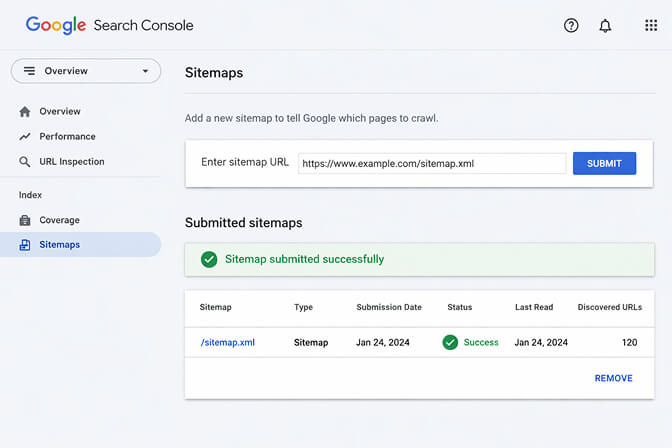
Task: Click the Submitted sitemaps heading
Action: pos(243,223)
